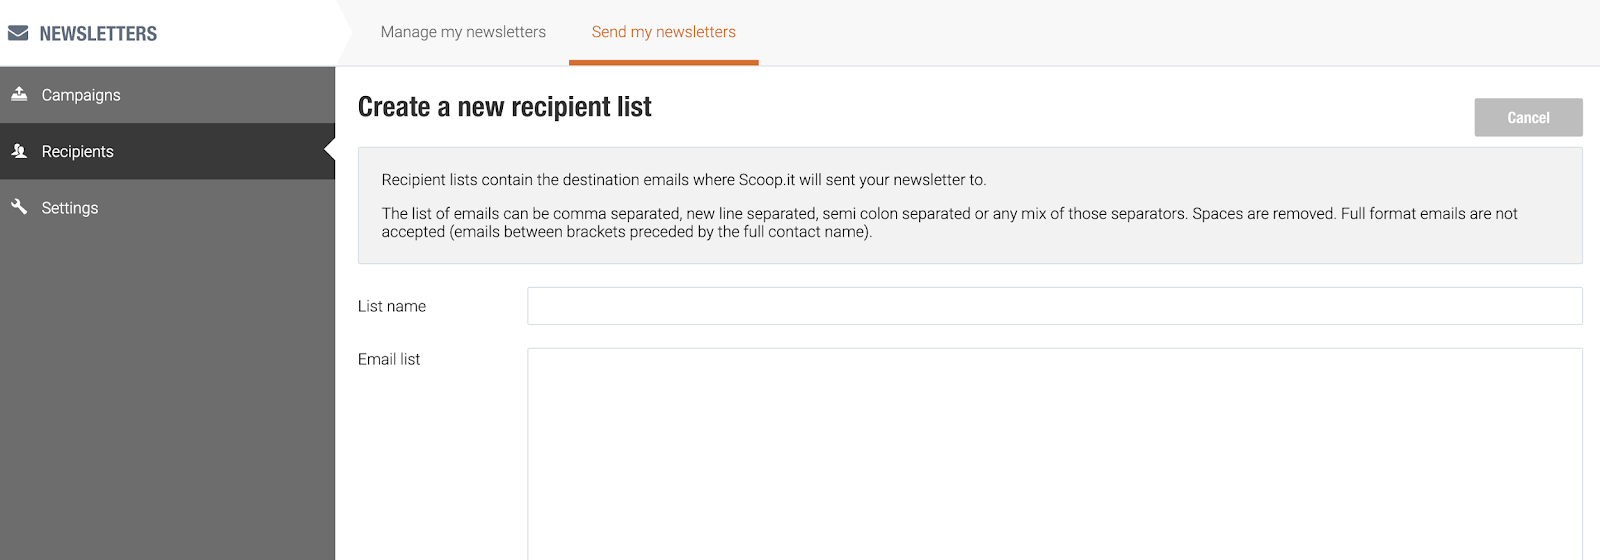Image resolution: width=1600 pixels, height=560 pixels.
Task: Open the Campaigns sidebar section
Action: (167, 95)
